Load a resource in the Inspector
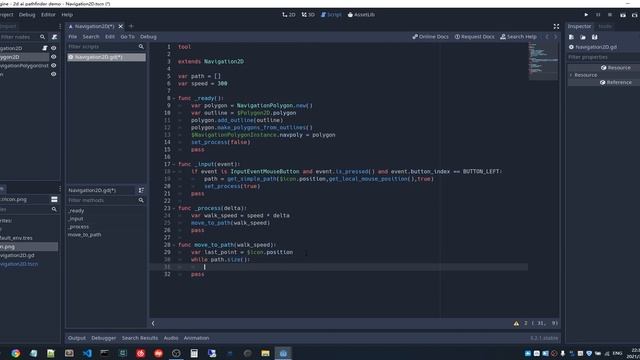The height and width of the screenshot is (360, 640). pyautogui.click(x=583, y=37)
